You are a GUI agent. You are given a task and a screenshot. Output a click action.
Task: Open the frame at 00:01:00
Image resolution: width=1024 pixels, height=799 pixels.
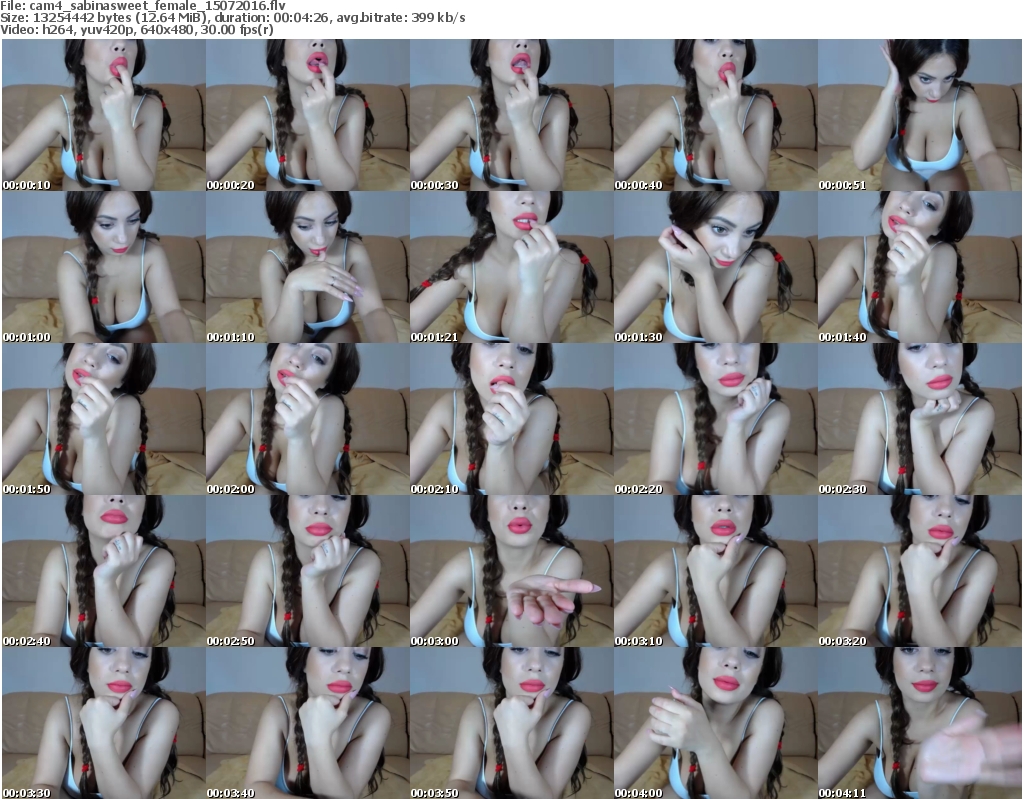pos(103,267)
